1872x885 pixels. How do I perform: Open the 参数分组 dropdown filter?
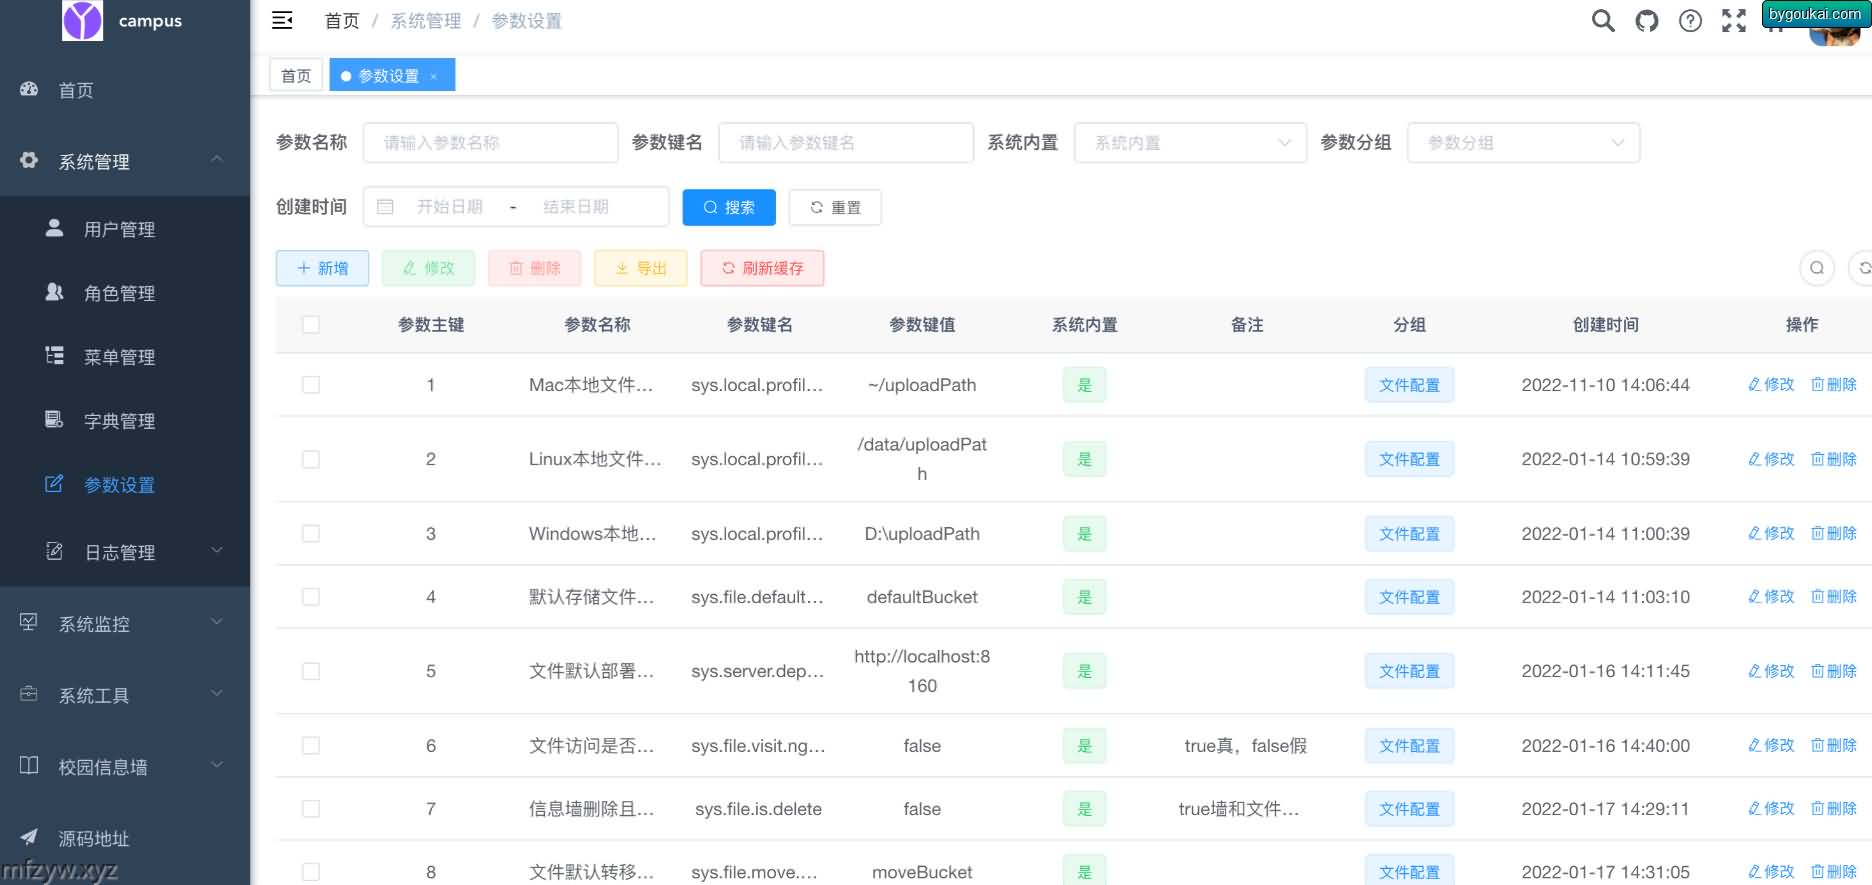(1522, 143)
